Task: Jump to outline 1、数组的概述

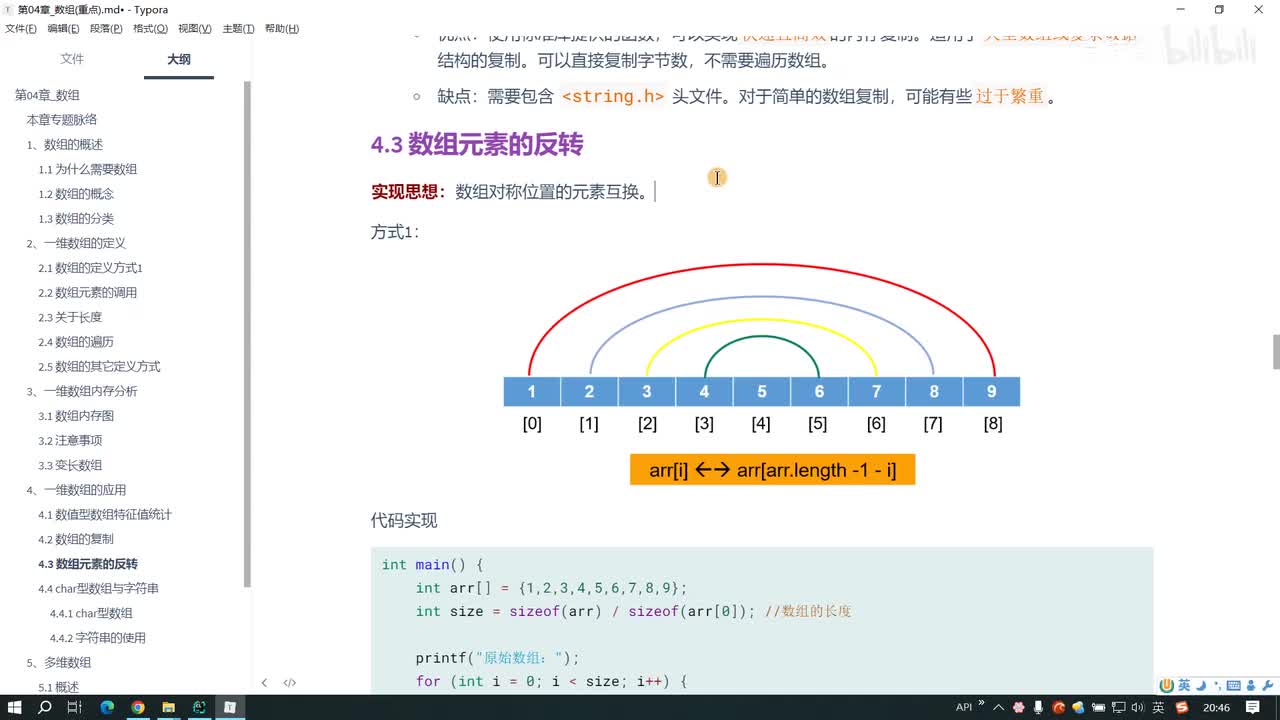Action: click(x=65, y=145)
